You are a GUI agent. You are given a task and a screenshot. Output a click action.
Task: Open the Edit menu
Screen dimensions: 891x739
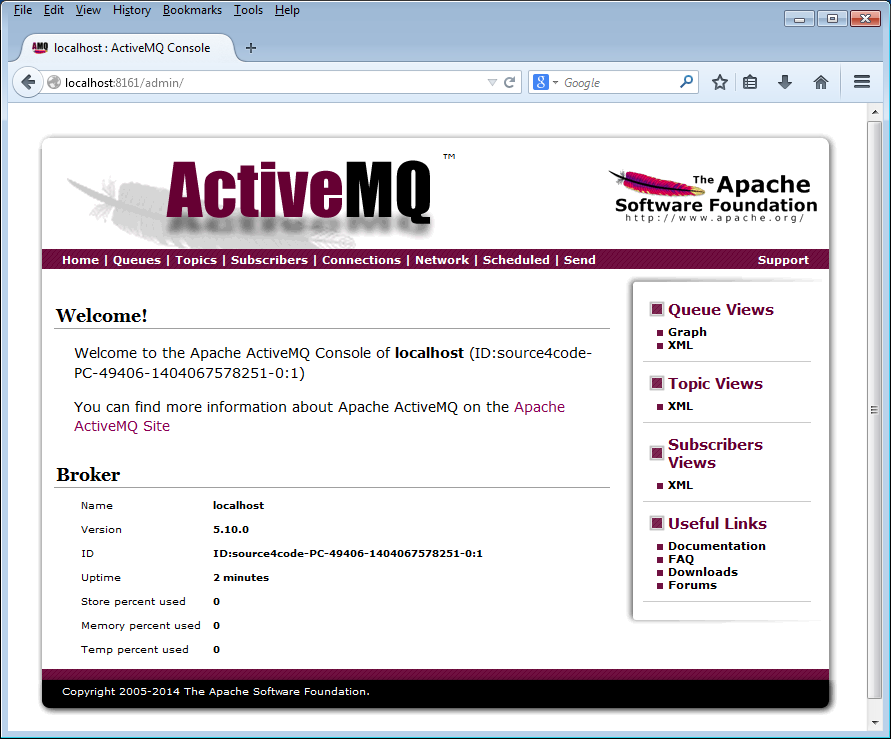coord(53,10)
